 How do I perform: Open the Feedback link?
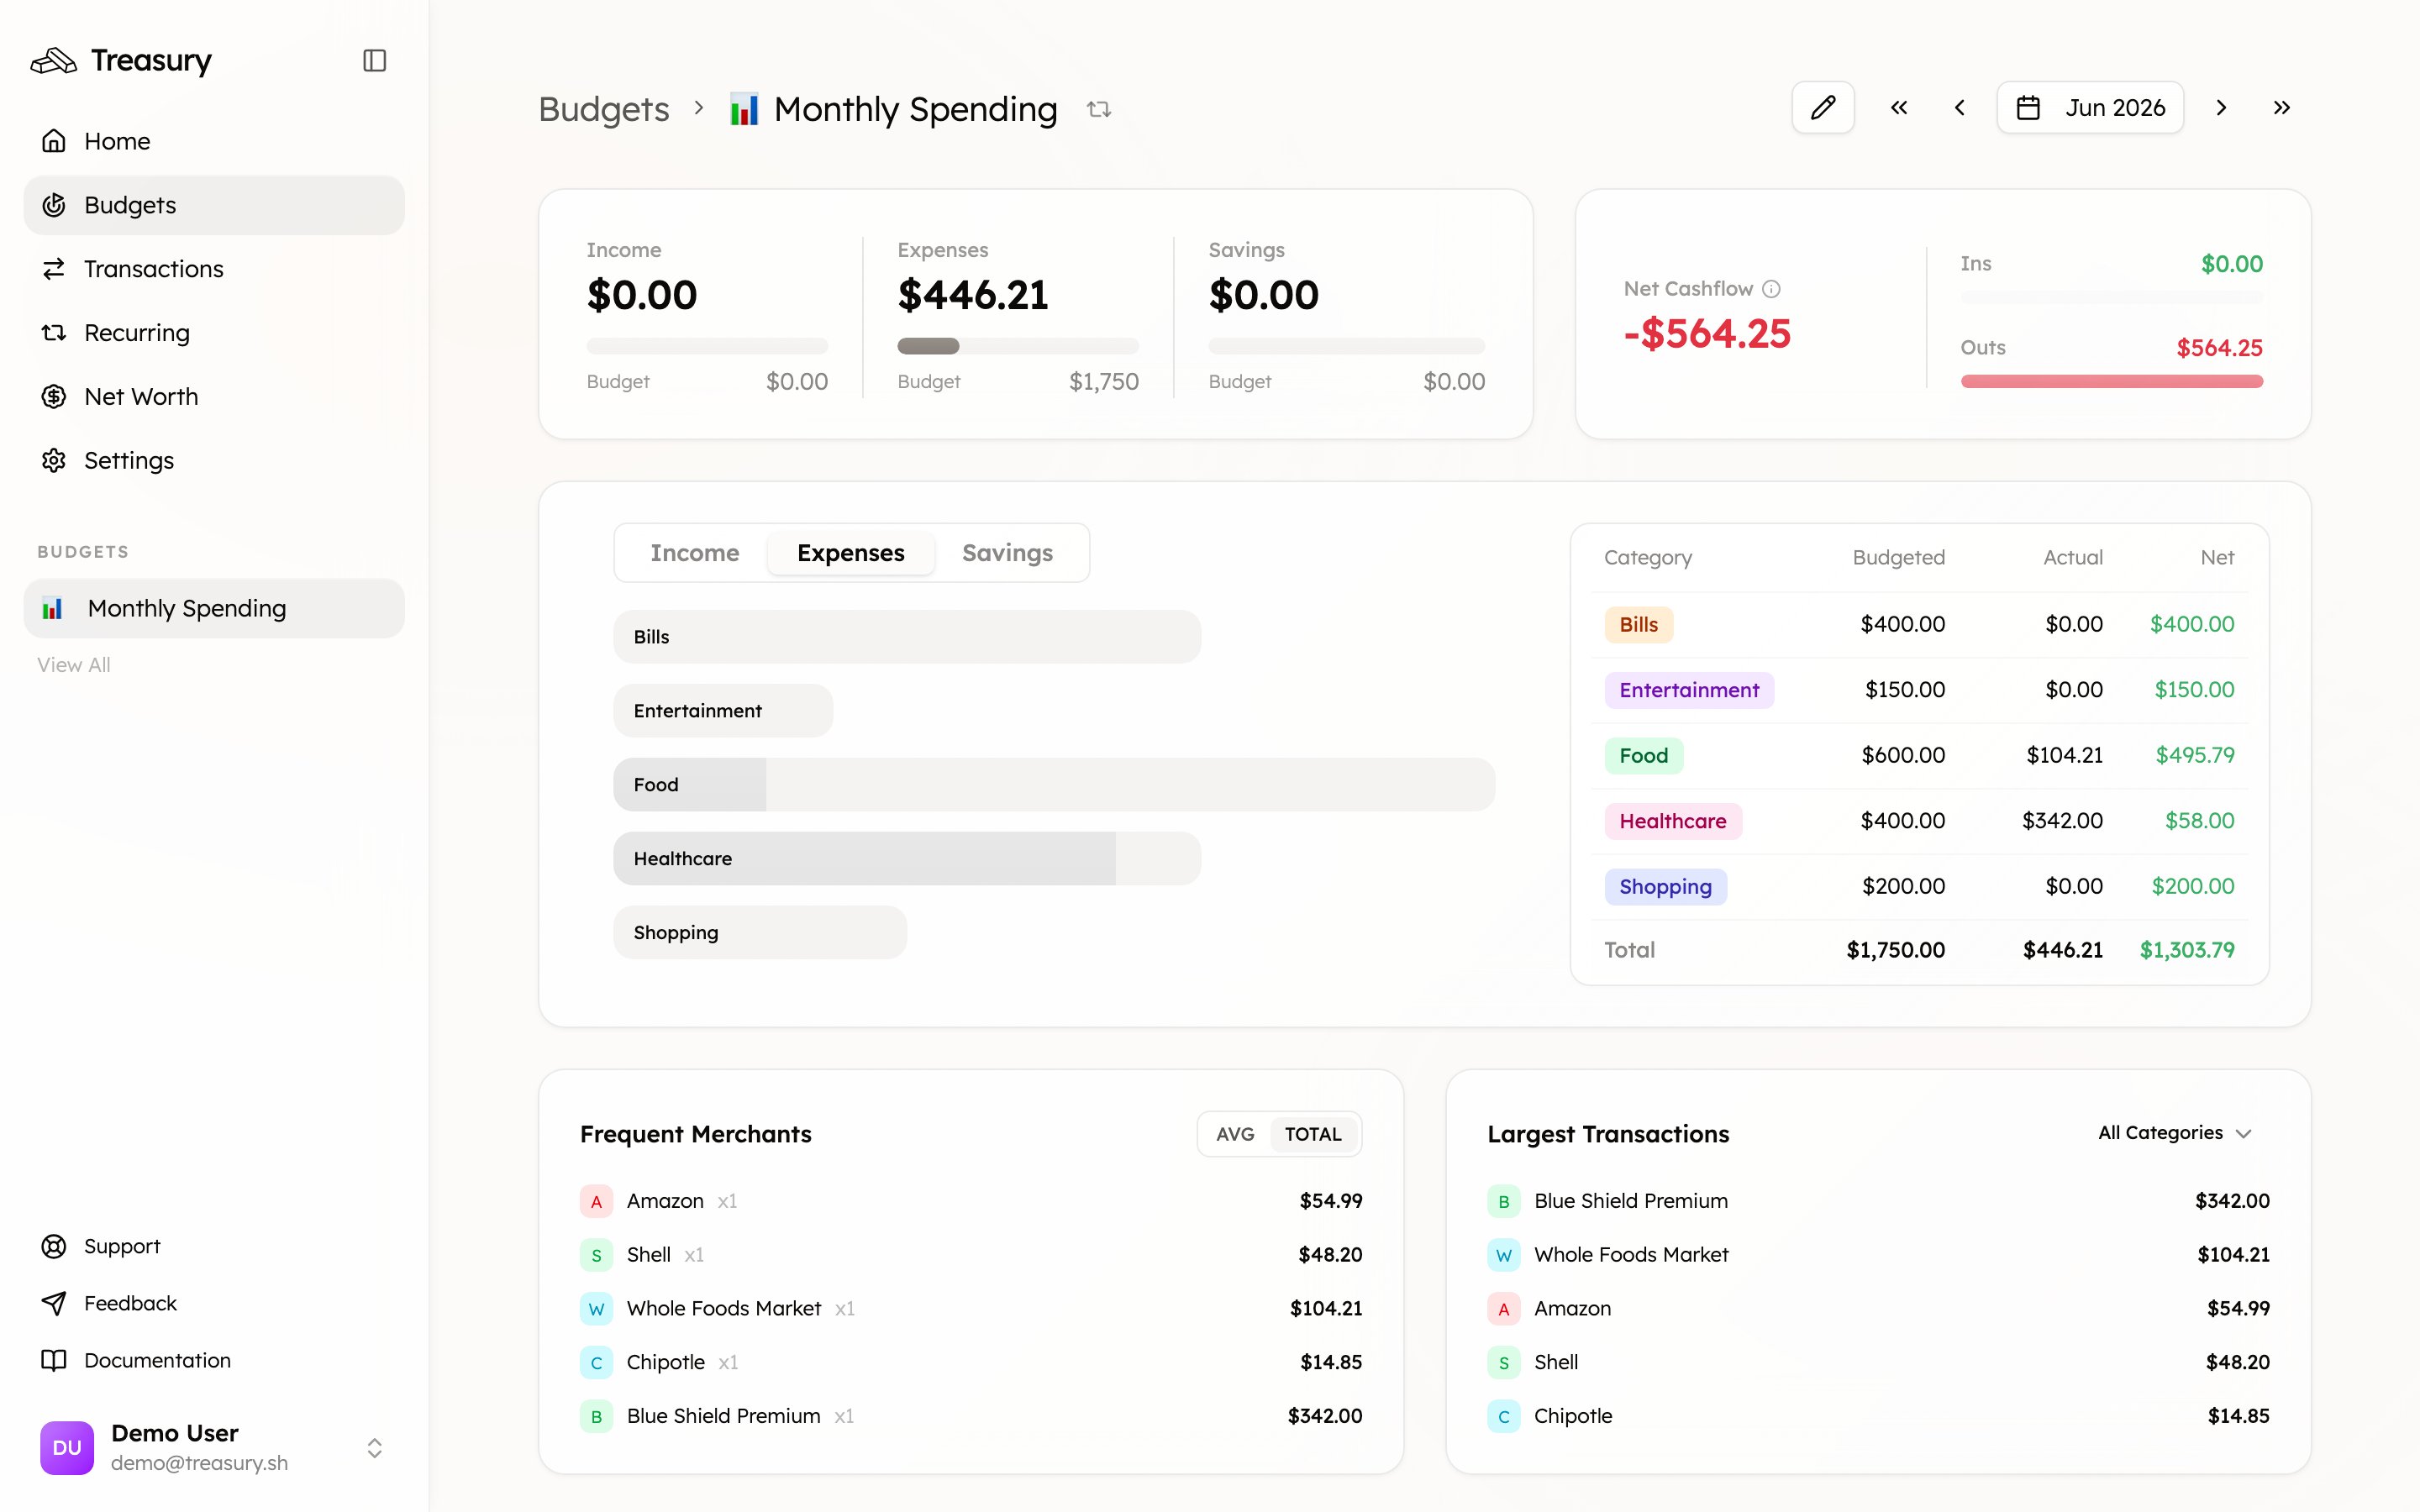pos(214,1303)
